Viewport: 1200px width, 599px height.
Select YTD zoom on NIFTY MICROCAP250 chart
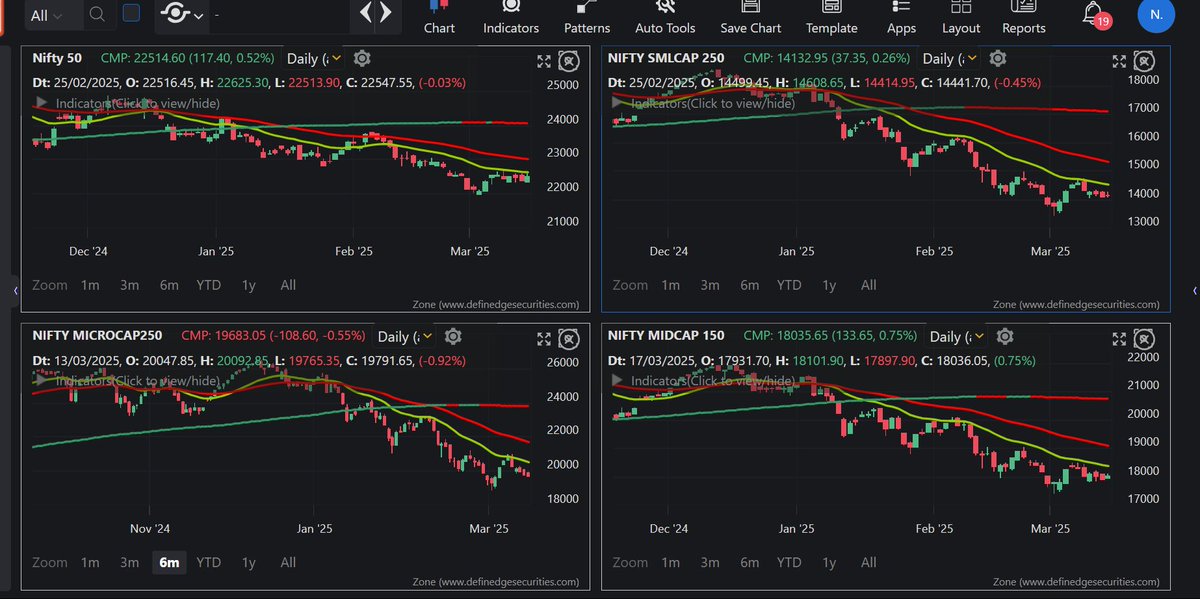coord(209,562)
